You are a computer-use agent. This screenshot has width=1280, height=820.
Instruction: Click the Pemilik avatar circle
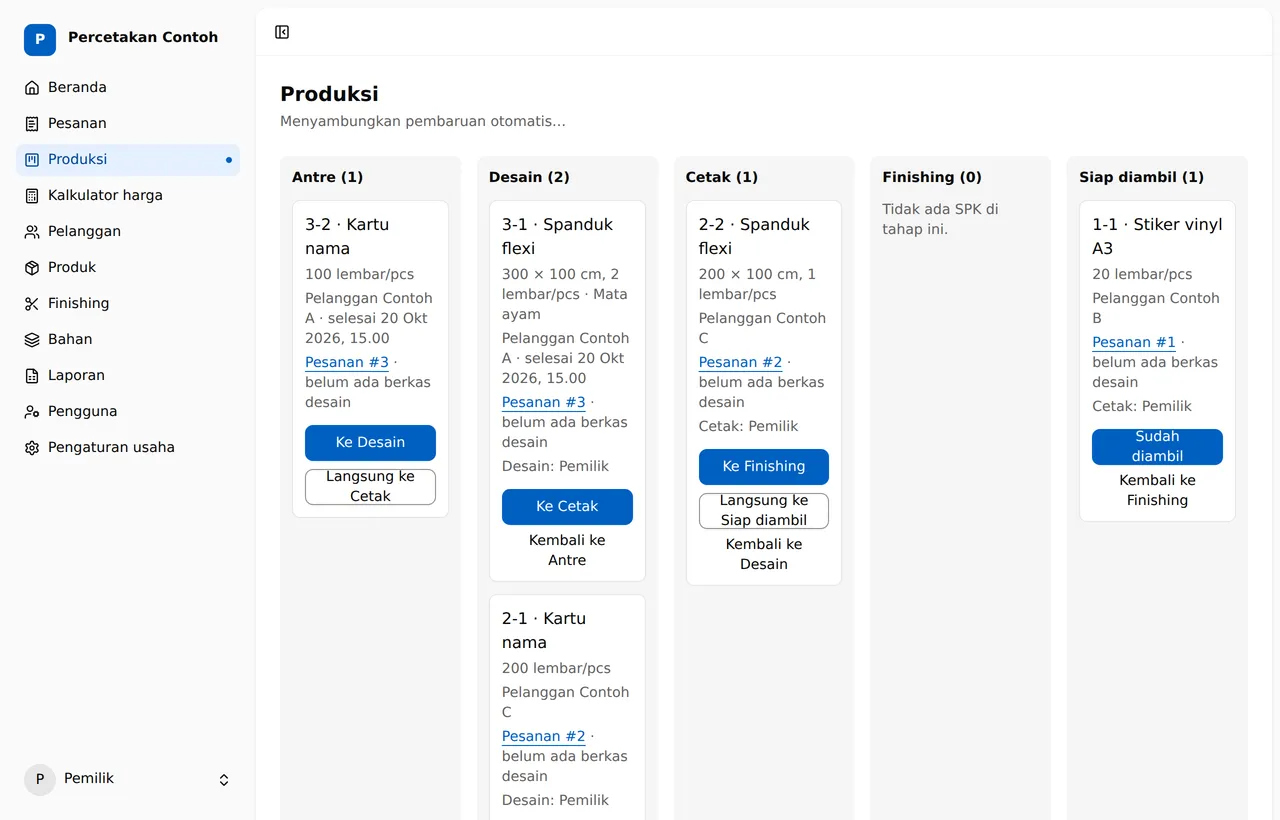[40, 780]
